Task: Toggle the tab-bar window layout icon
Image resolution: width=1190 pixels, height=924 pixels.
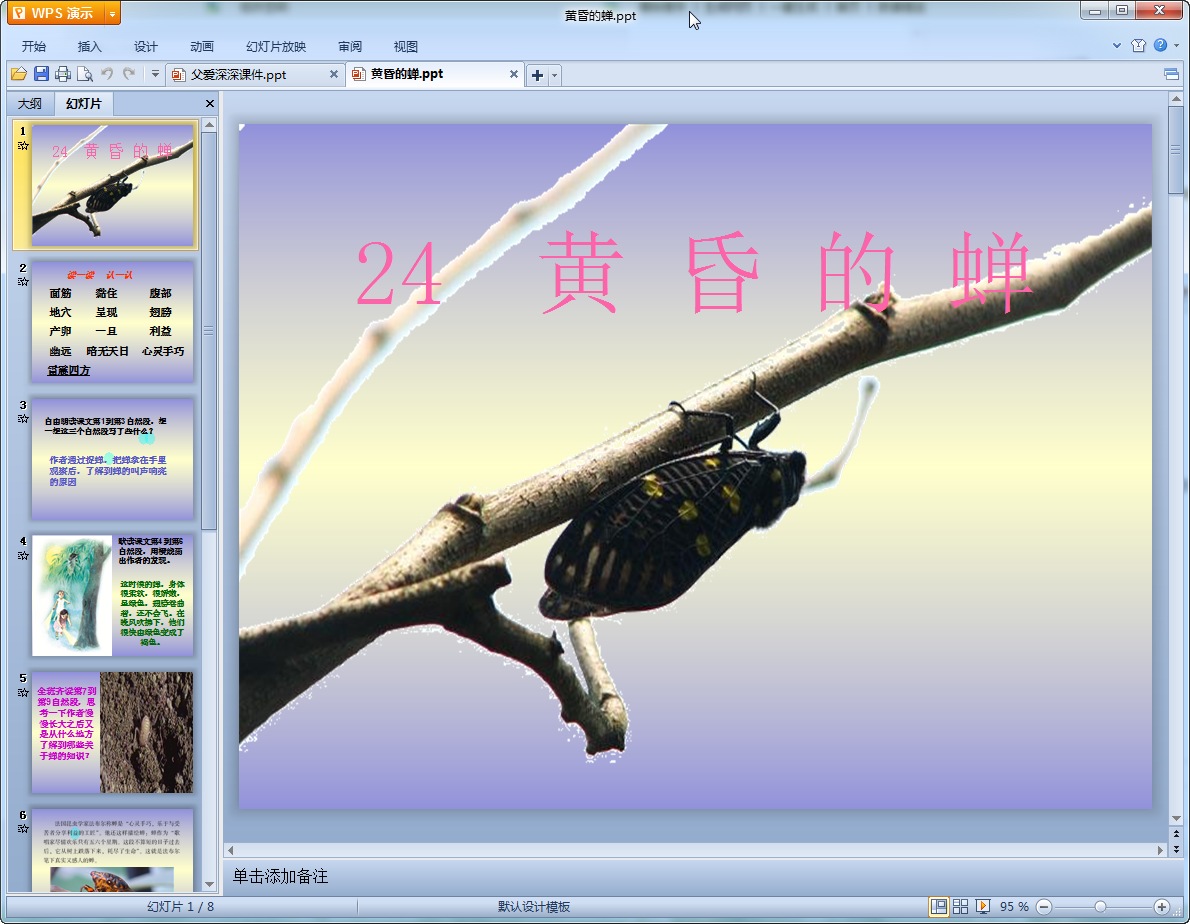Action: click(1171, 74)
